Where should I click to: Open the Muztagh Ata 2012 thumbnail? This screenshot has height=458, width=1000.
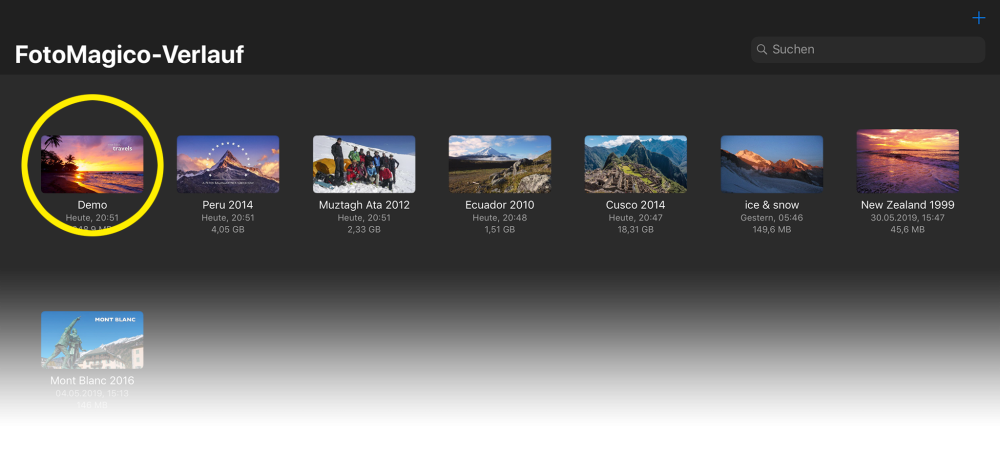[x=364, y=164]
